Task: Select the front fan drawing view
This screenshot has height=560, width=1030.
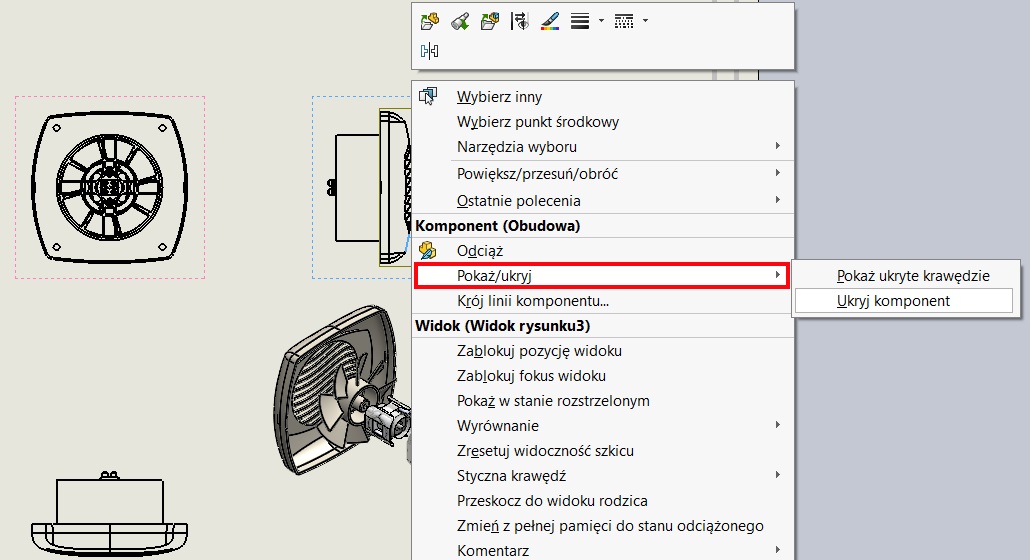Action: [110, 187]
